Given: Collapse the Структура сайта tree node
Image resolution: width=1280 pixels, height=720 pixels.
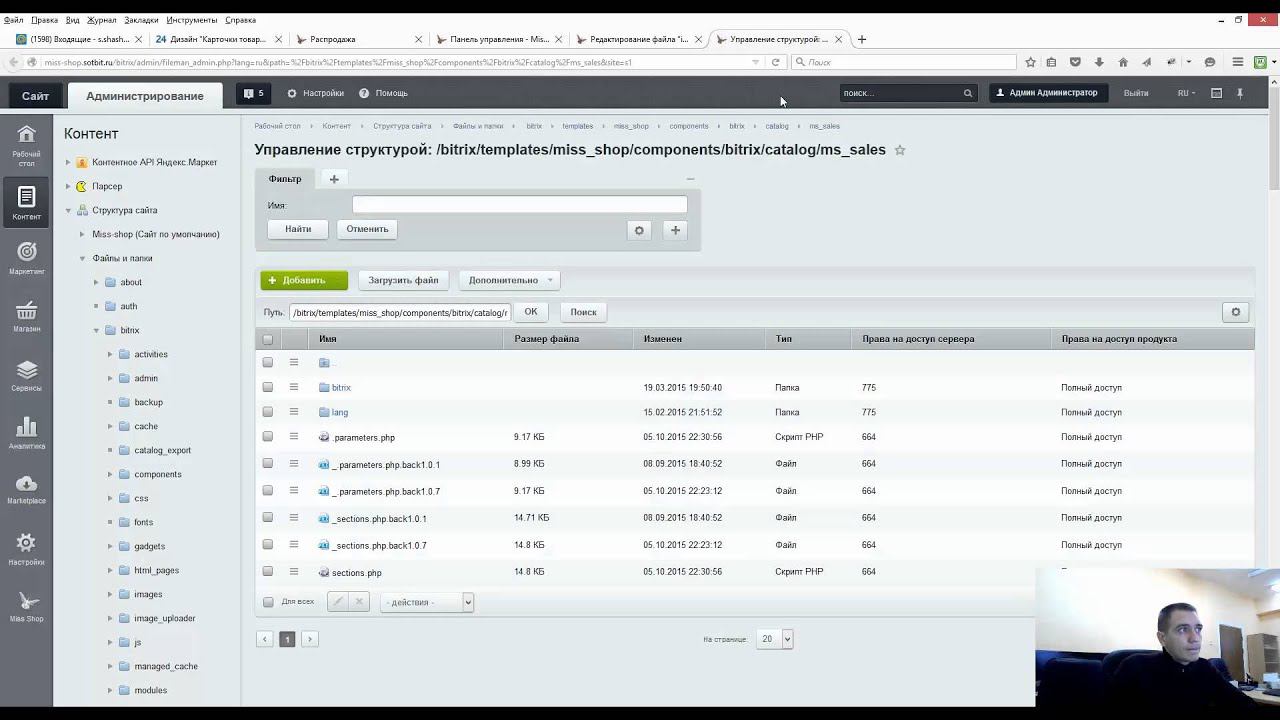Looking at the screenshot, I should click(x=68, y=210).
